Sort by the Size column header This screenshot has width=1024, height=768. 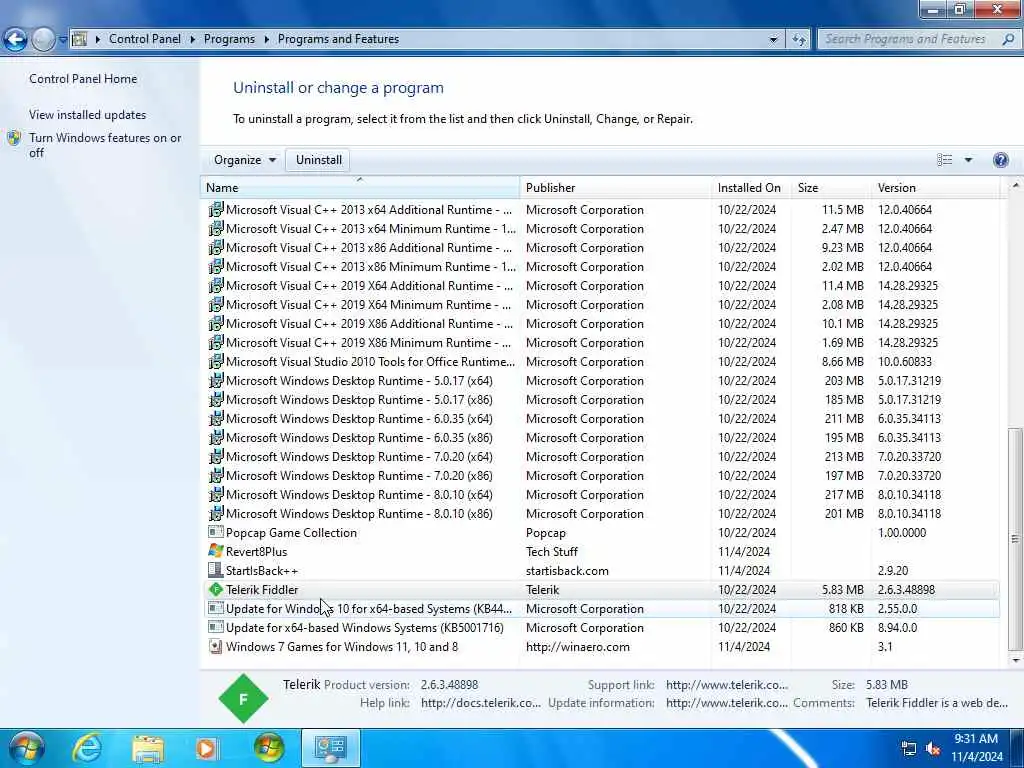pos(831,187)
